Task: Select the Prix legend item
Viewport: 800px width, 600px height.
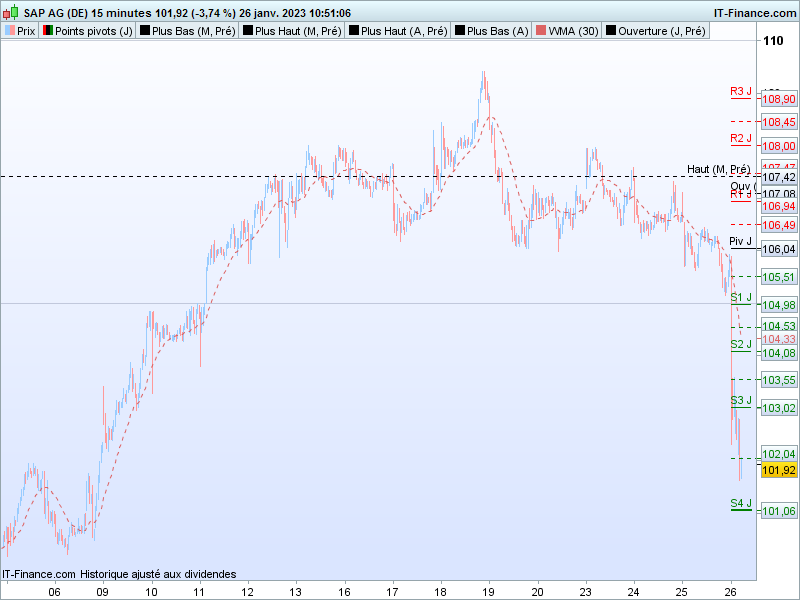Action: [20, 31]
